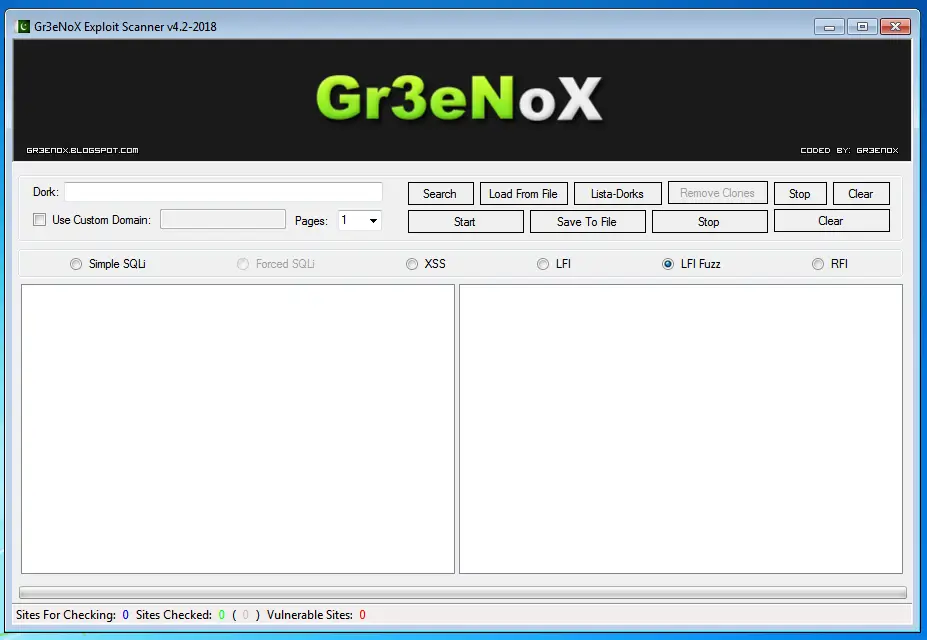Select the XSS scan mode
The image size is (927, 640).
coord(412,264)
